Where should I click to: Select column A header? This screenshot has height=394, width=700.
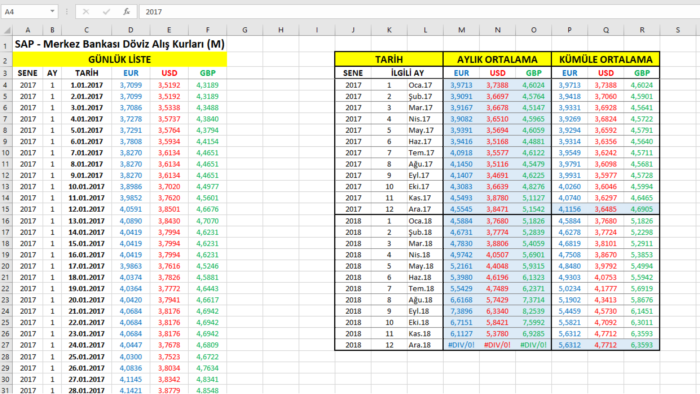tap(28, 30)
